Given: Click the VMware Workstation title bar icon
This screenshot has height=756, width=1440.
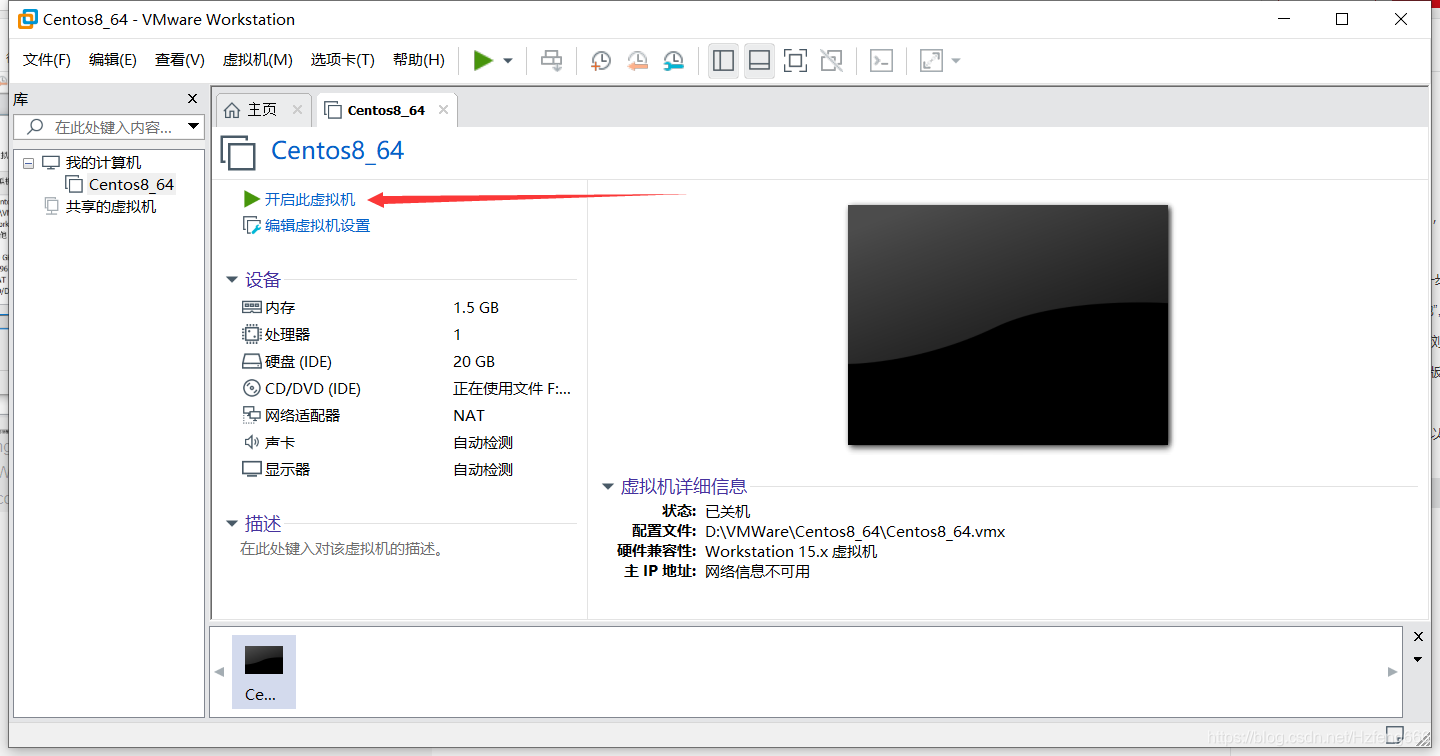Looking at the screenshot, I should click(29, 19).
